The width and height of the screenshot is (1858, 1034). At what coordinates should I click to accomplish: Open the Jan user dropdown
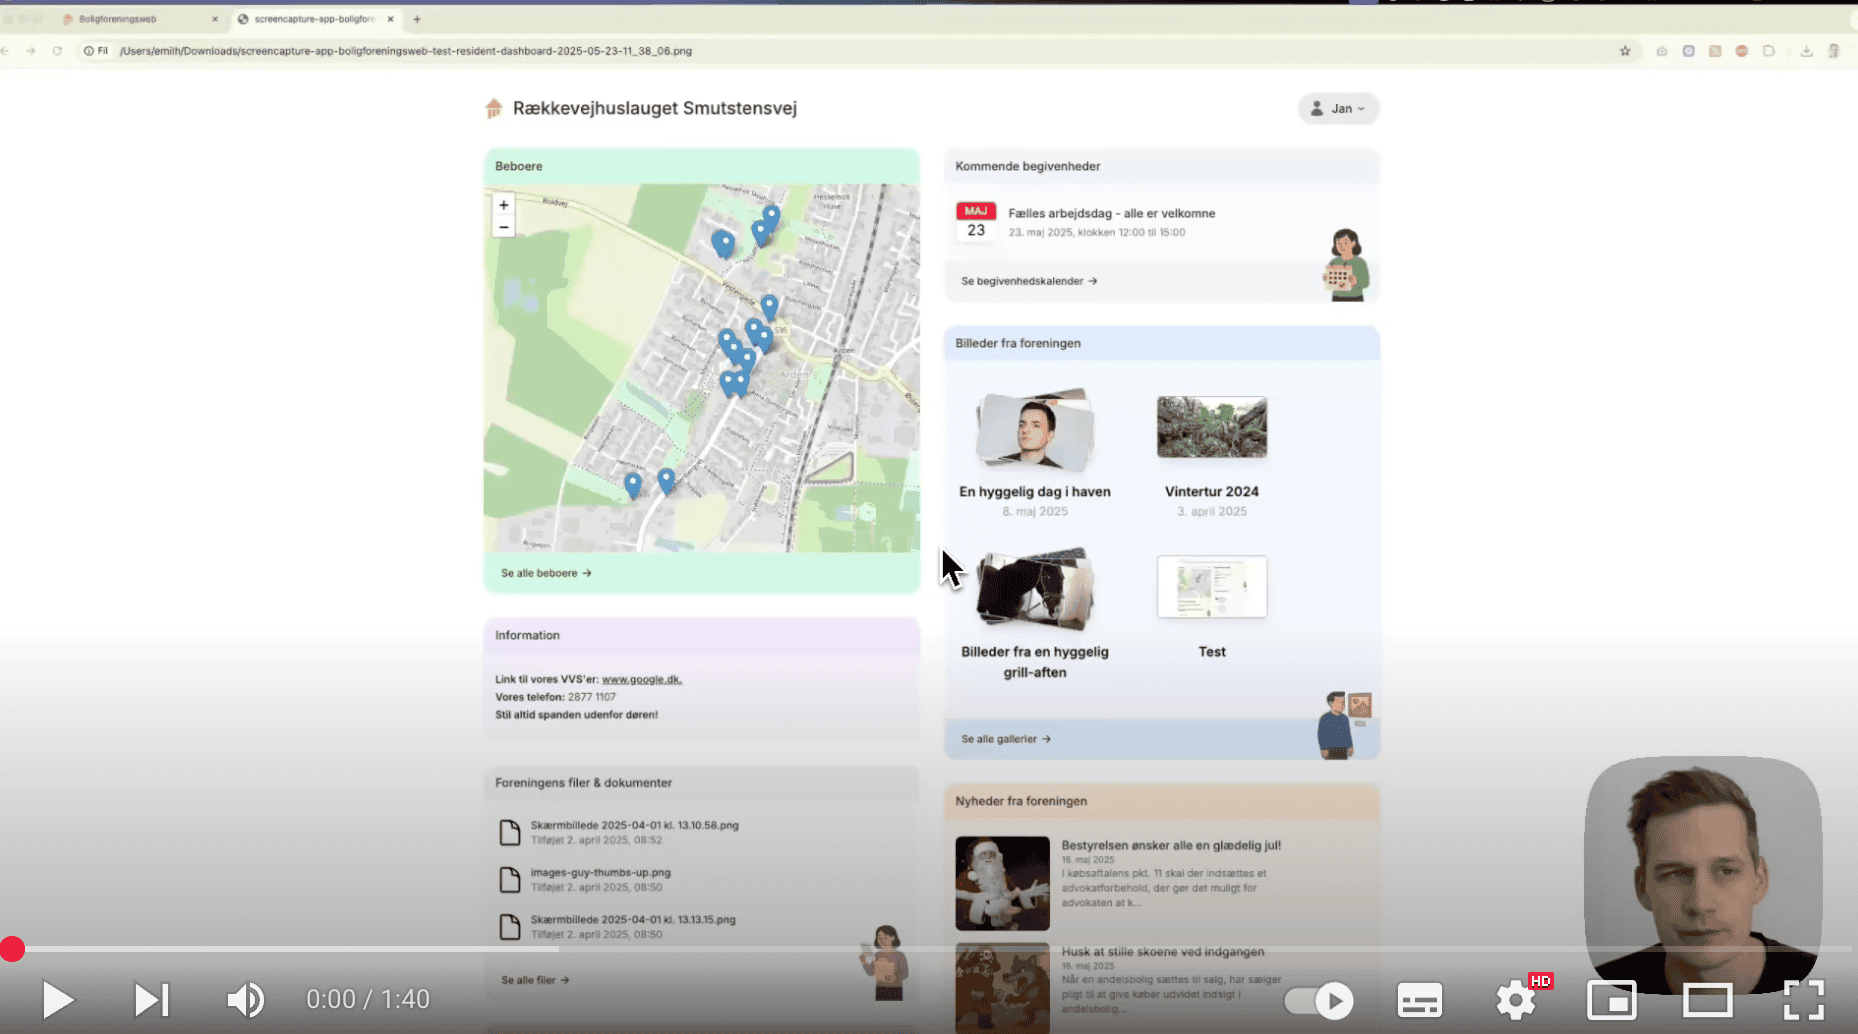coord(1338,108)
